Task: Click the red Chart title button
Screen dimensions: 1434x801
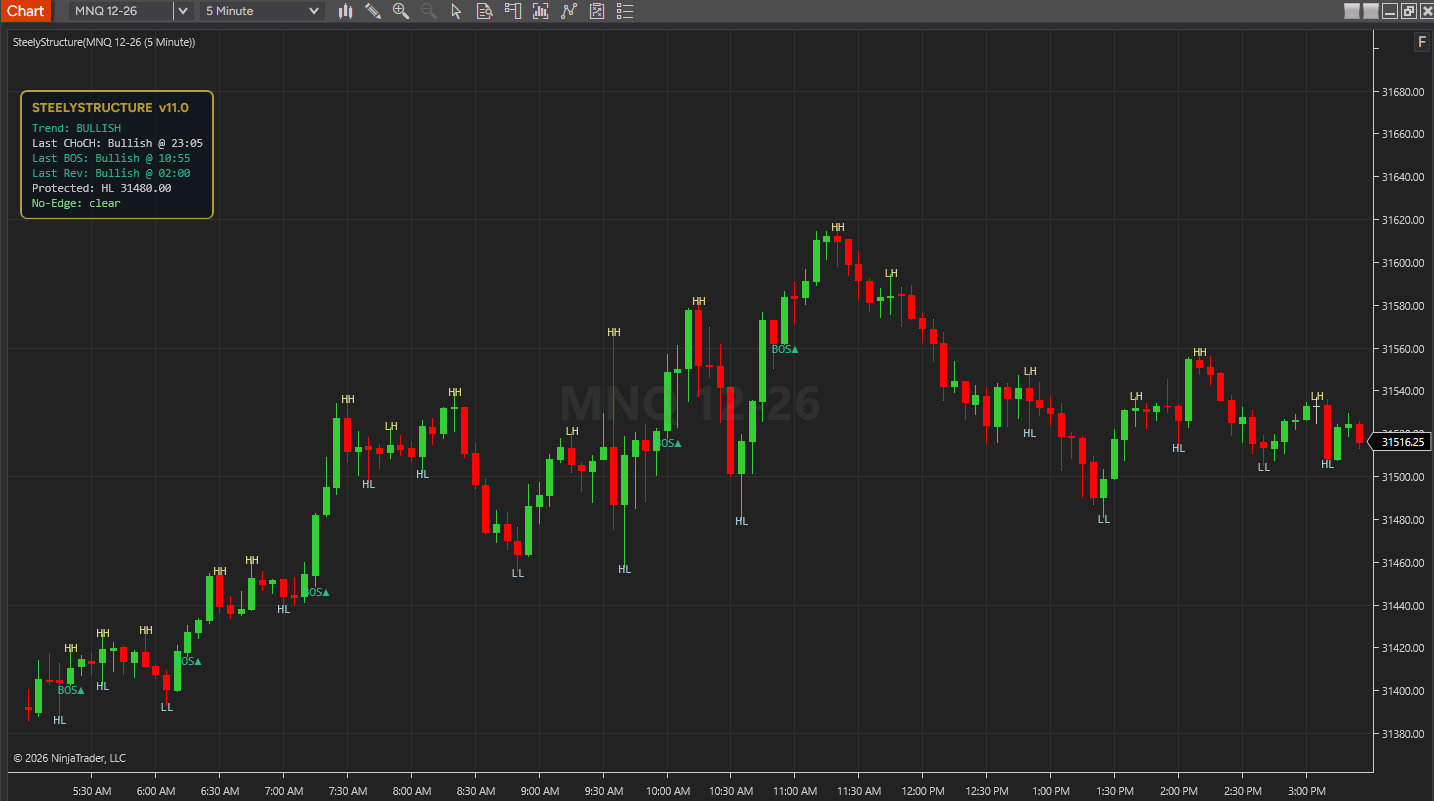Action: [x=25, y=11]
